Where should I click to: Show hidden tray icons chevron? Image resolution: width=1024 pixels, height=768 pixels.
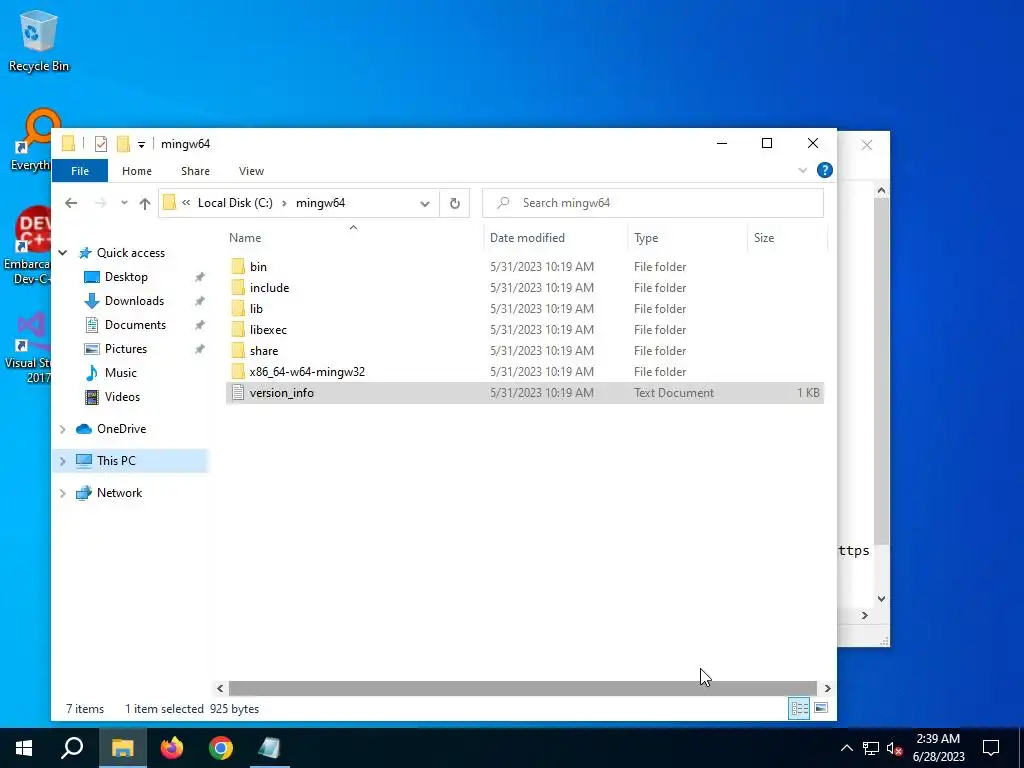(846, 748)
